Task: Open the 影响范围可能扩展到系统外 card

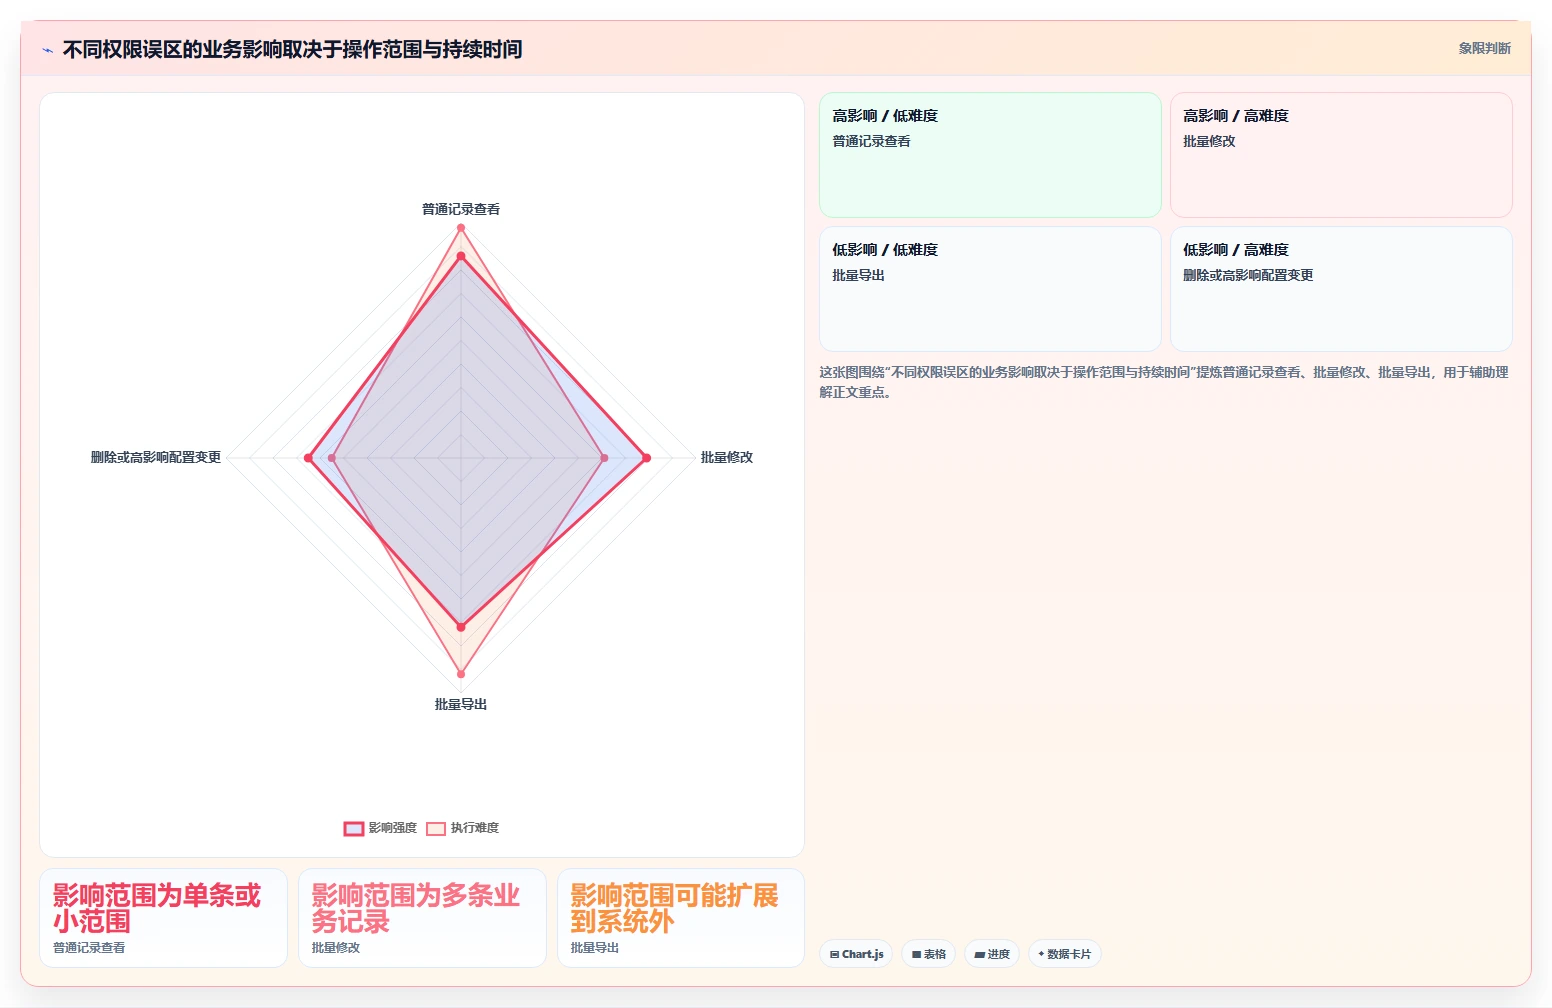Action: coord(681,918)
